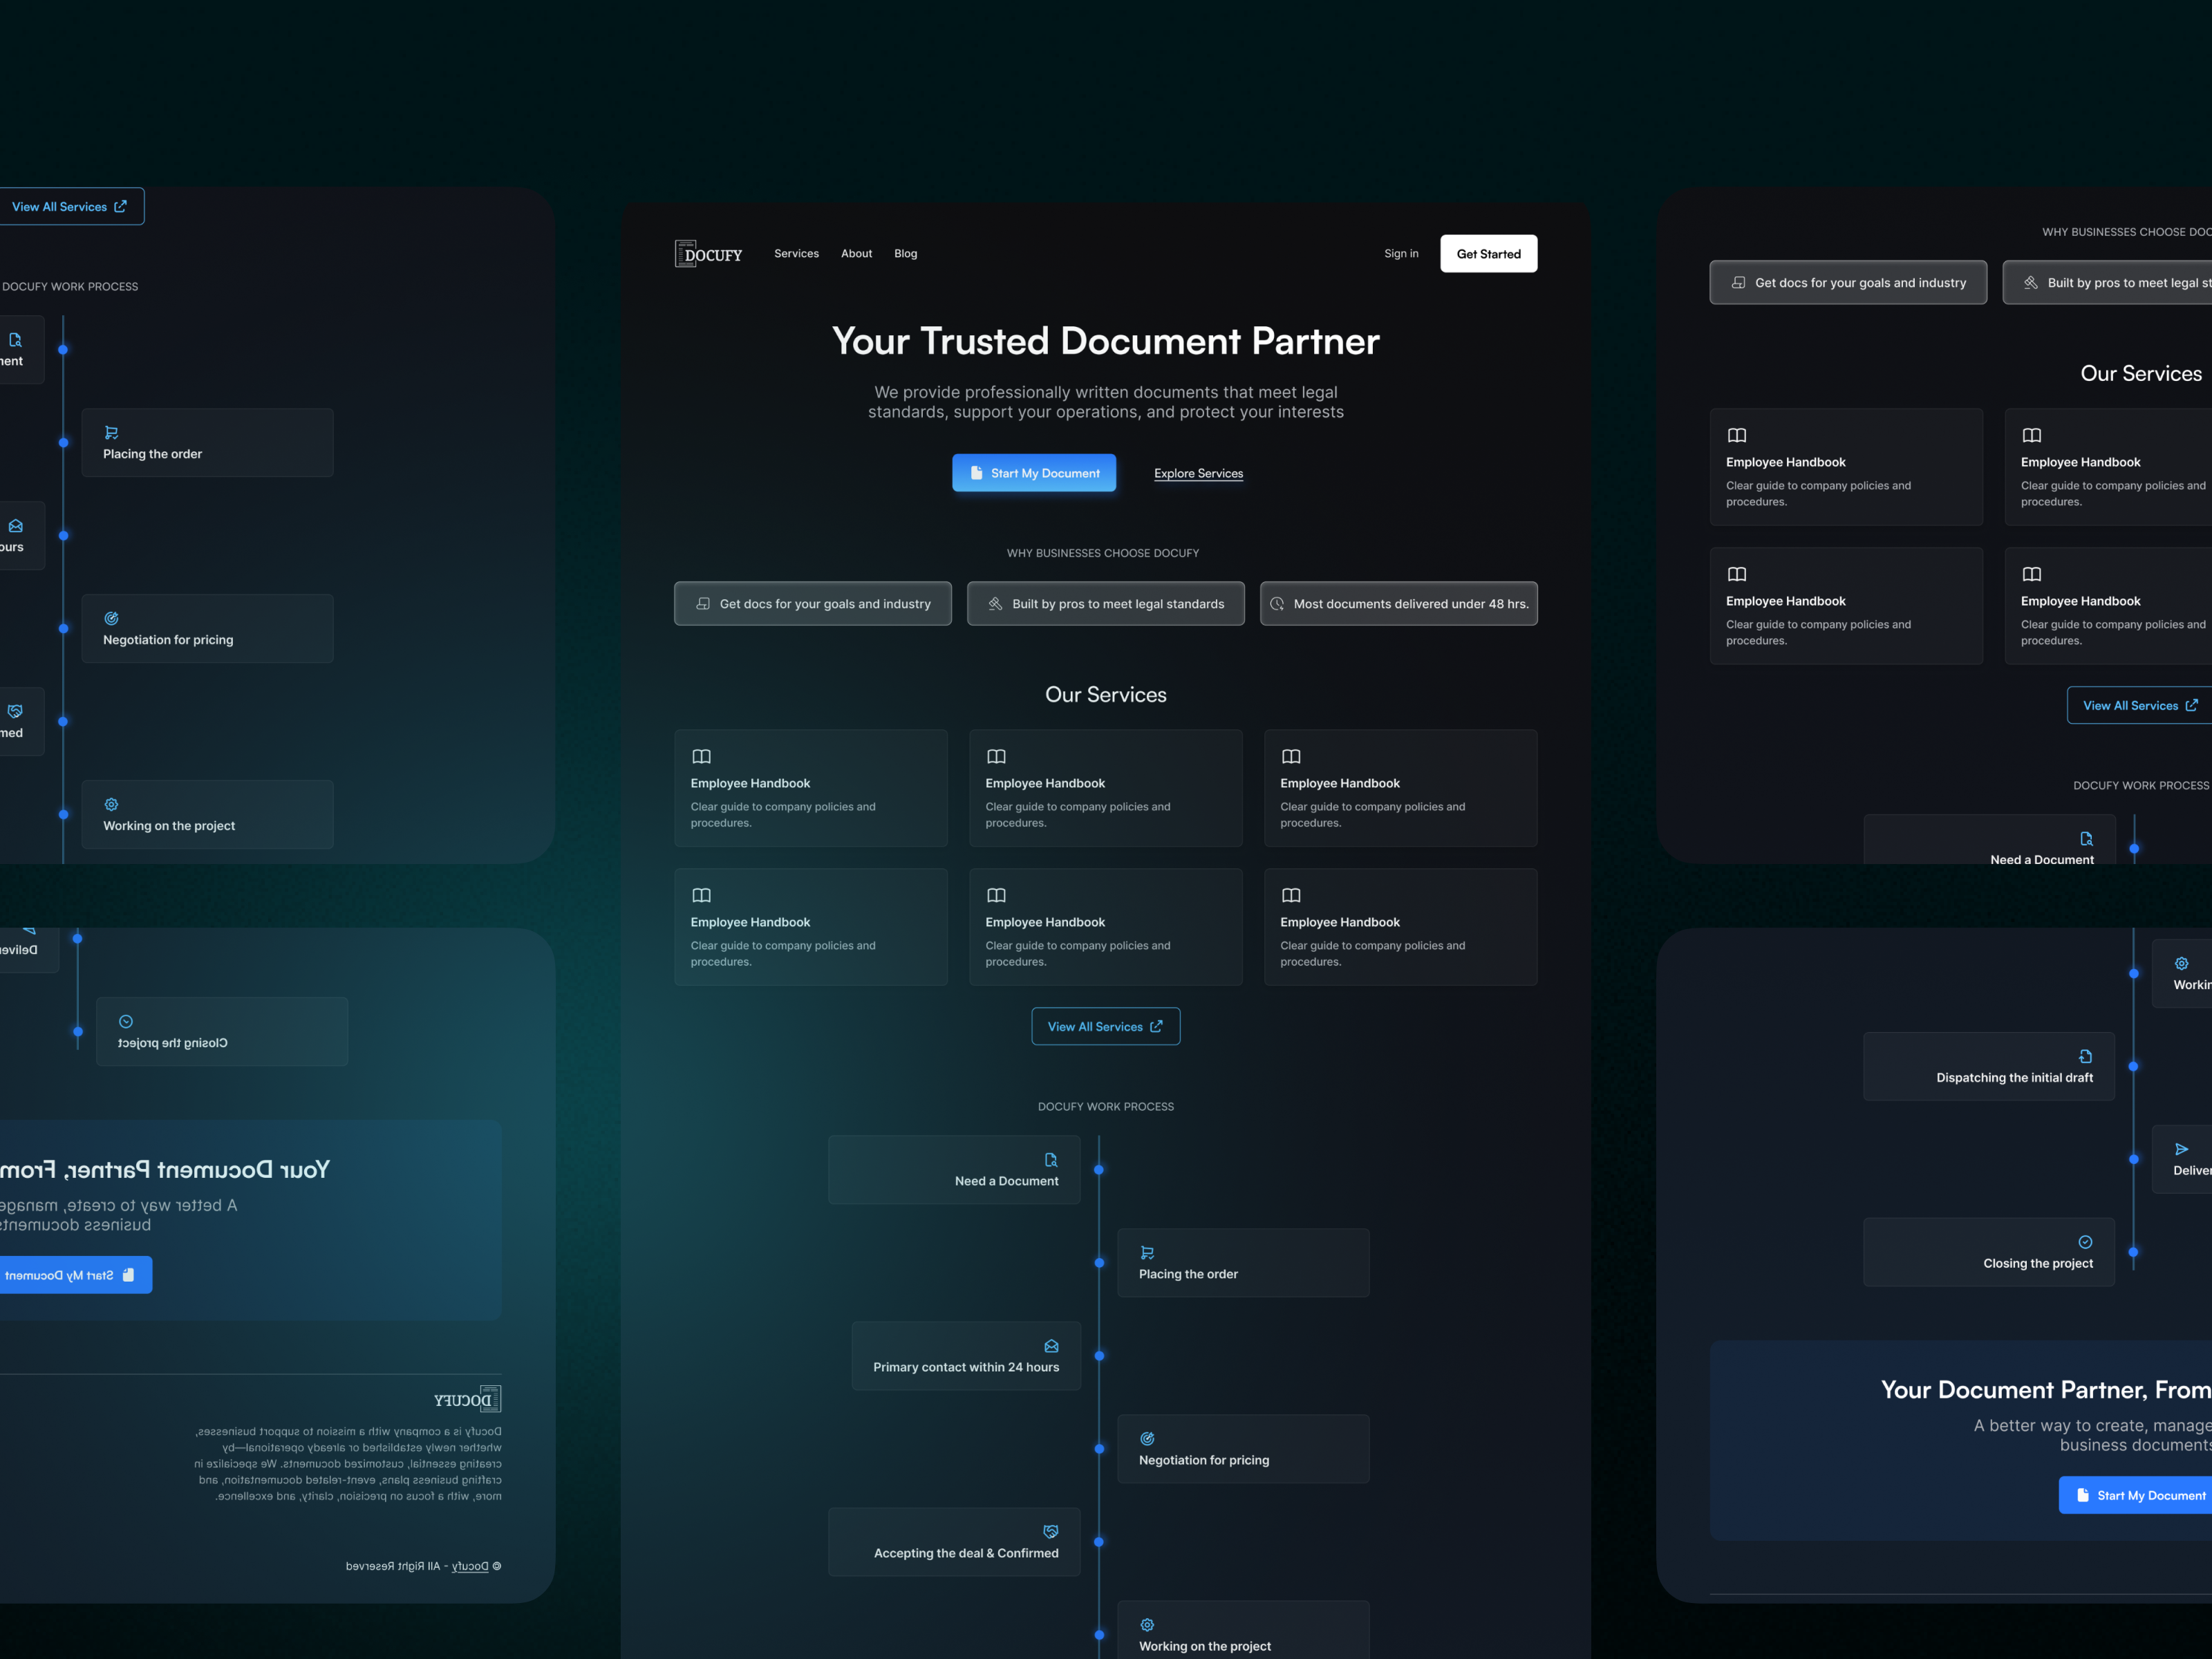Click the document icon on the Need a Document step
2212x1659 pixels.
pyautogui.click(x=1051, y=1159)
